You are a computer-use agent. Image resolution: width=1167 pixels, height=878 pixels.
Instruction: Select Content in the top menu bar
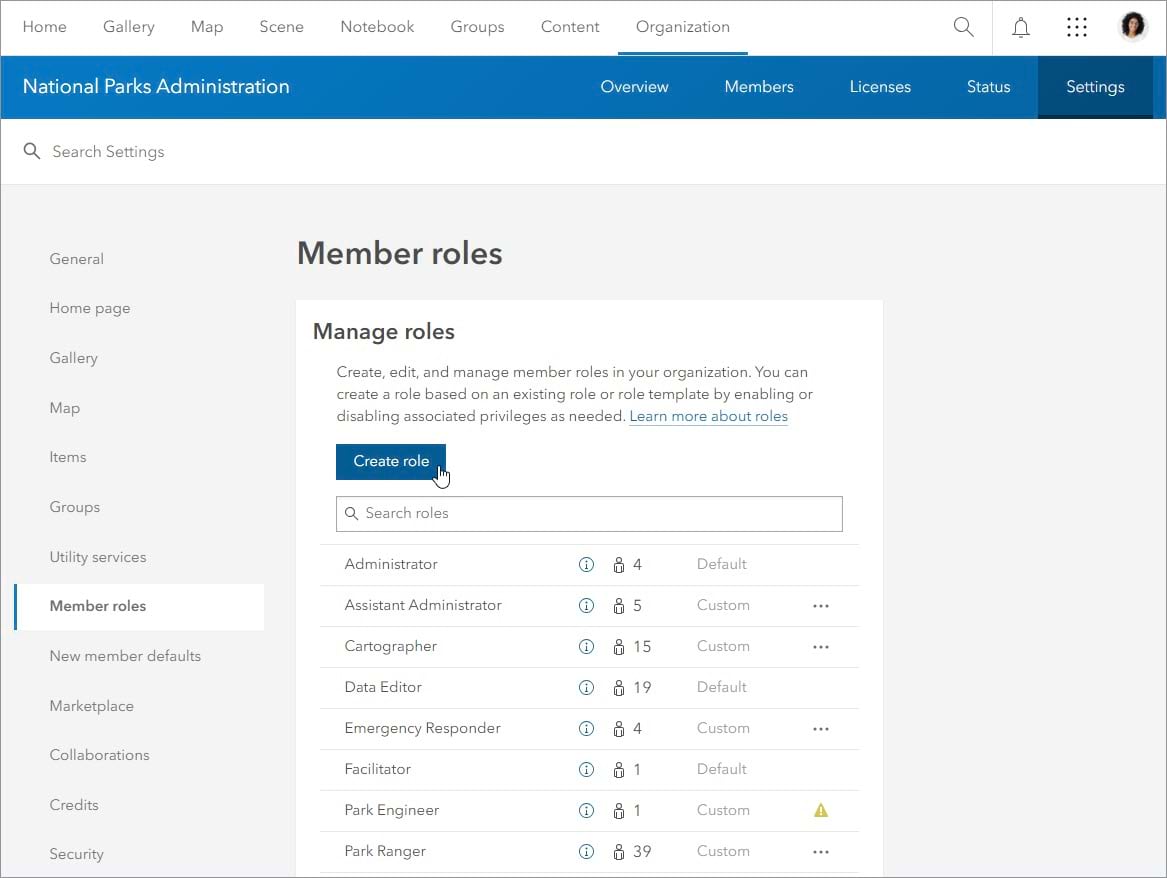coord(570,27)
